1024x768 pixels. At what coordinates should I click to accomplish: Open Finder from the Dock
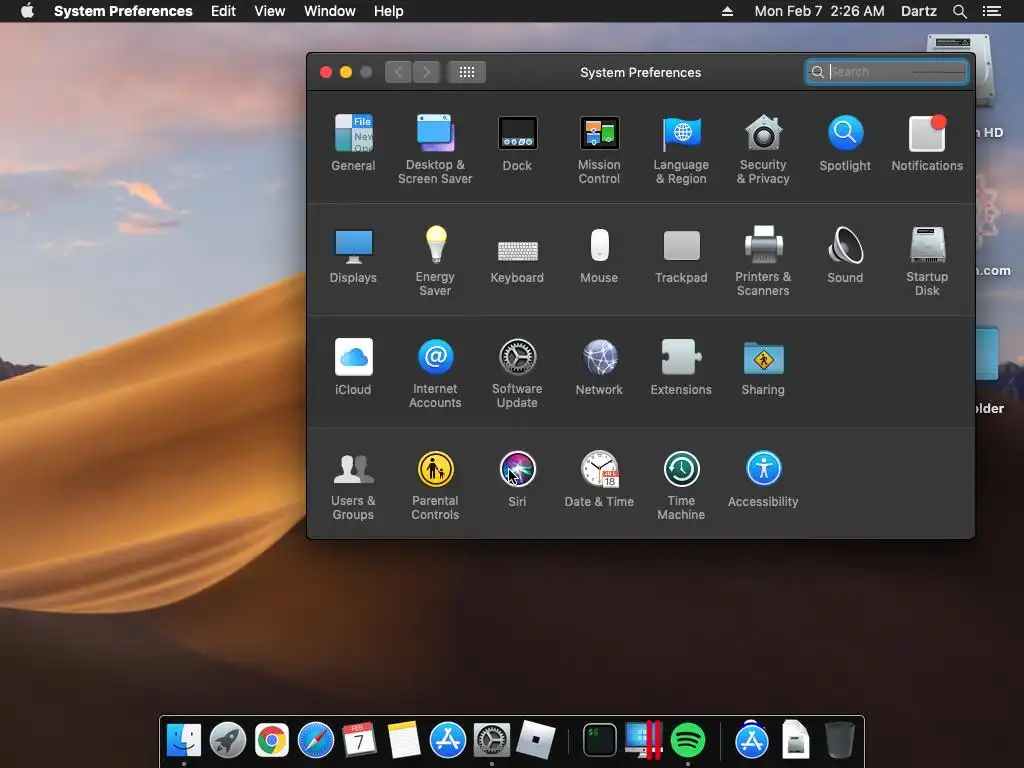[184, 741]
